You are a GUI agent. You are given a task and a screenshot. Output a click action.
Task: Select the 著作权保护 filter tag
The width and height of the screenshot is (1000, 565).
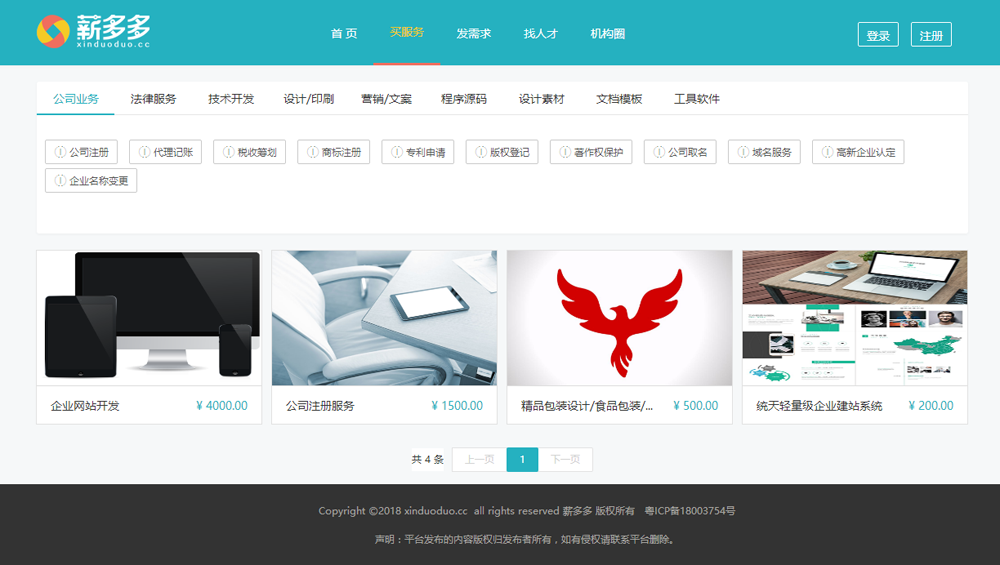click(591, 152)
